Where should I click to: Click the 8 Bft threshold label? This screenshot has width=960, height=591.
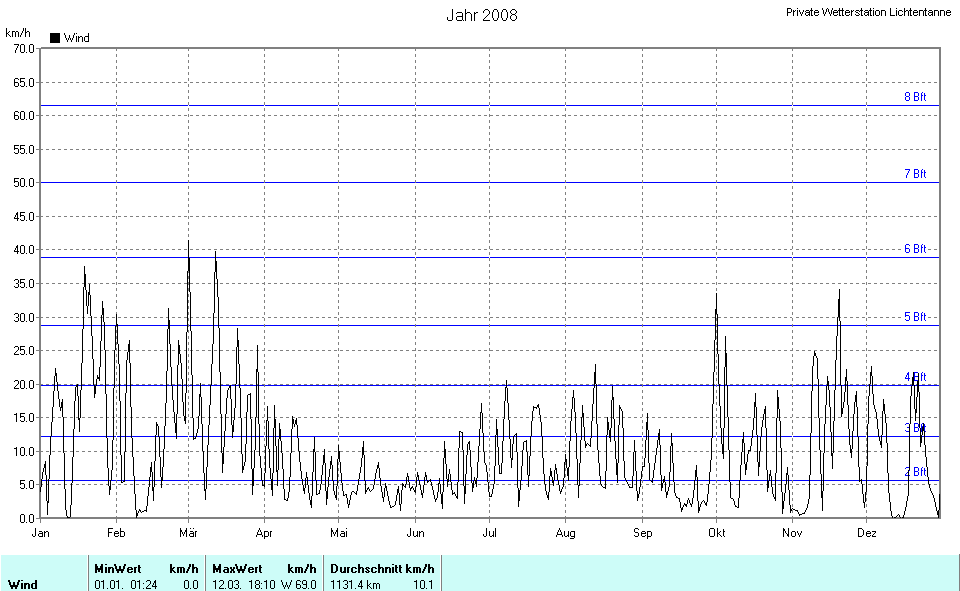tap(914, 97)
